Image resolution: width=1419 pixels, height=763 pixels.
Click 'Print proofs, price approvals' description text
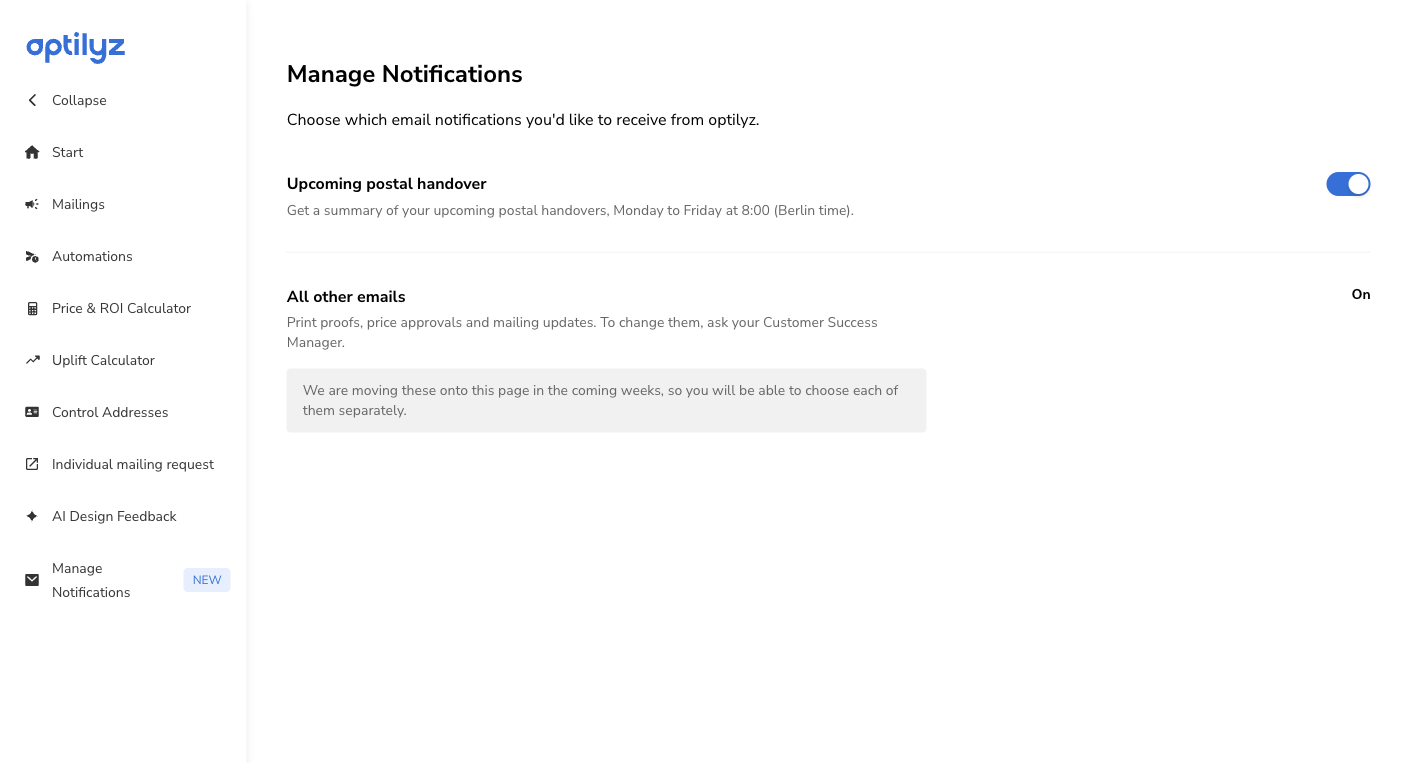582,332
